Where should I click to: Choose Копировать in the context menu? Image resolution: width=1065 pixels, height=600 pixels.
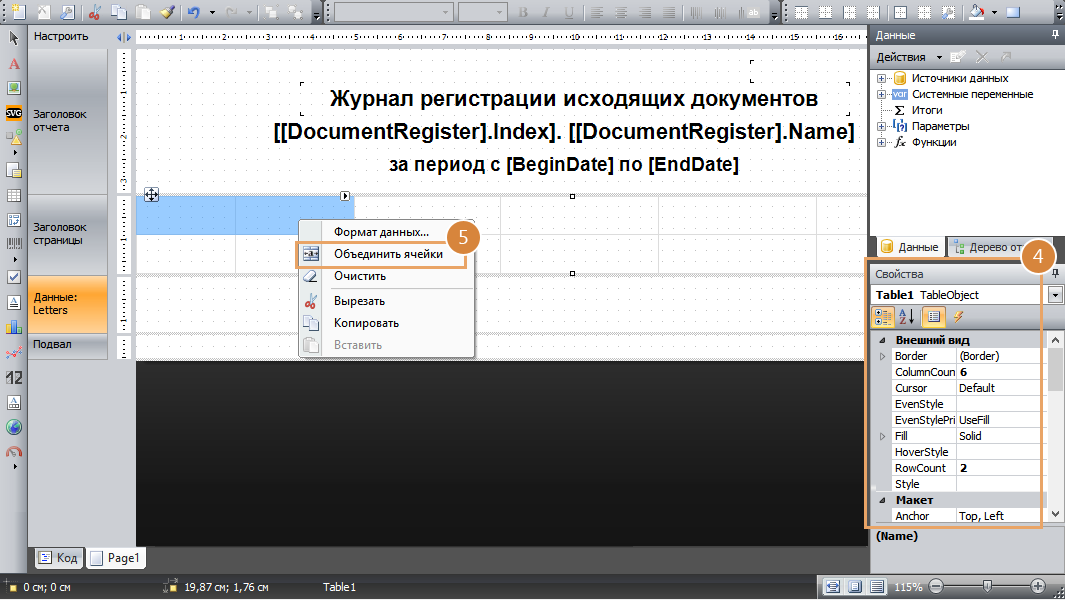coord(385,323)
